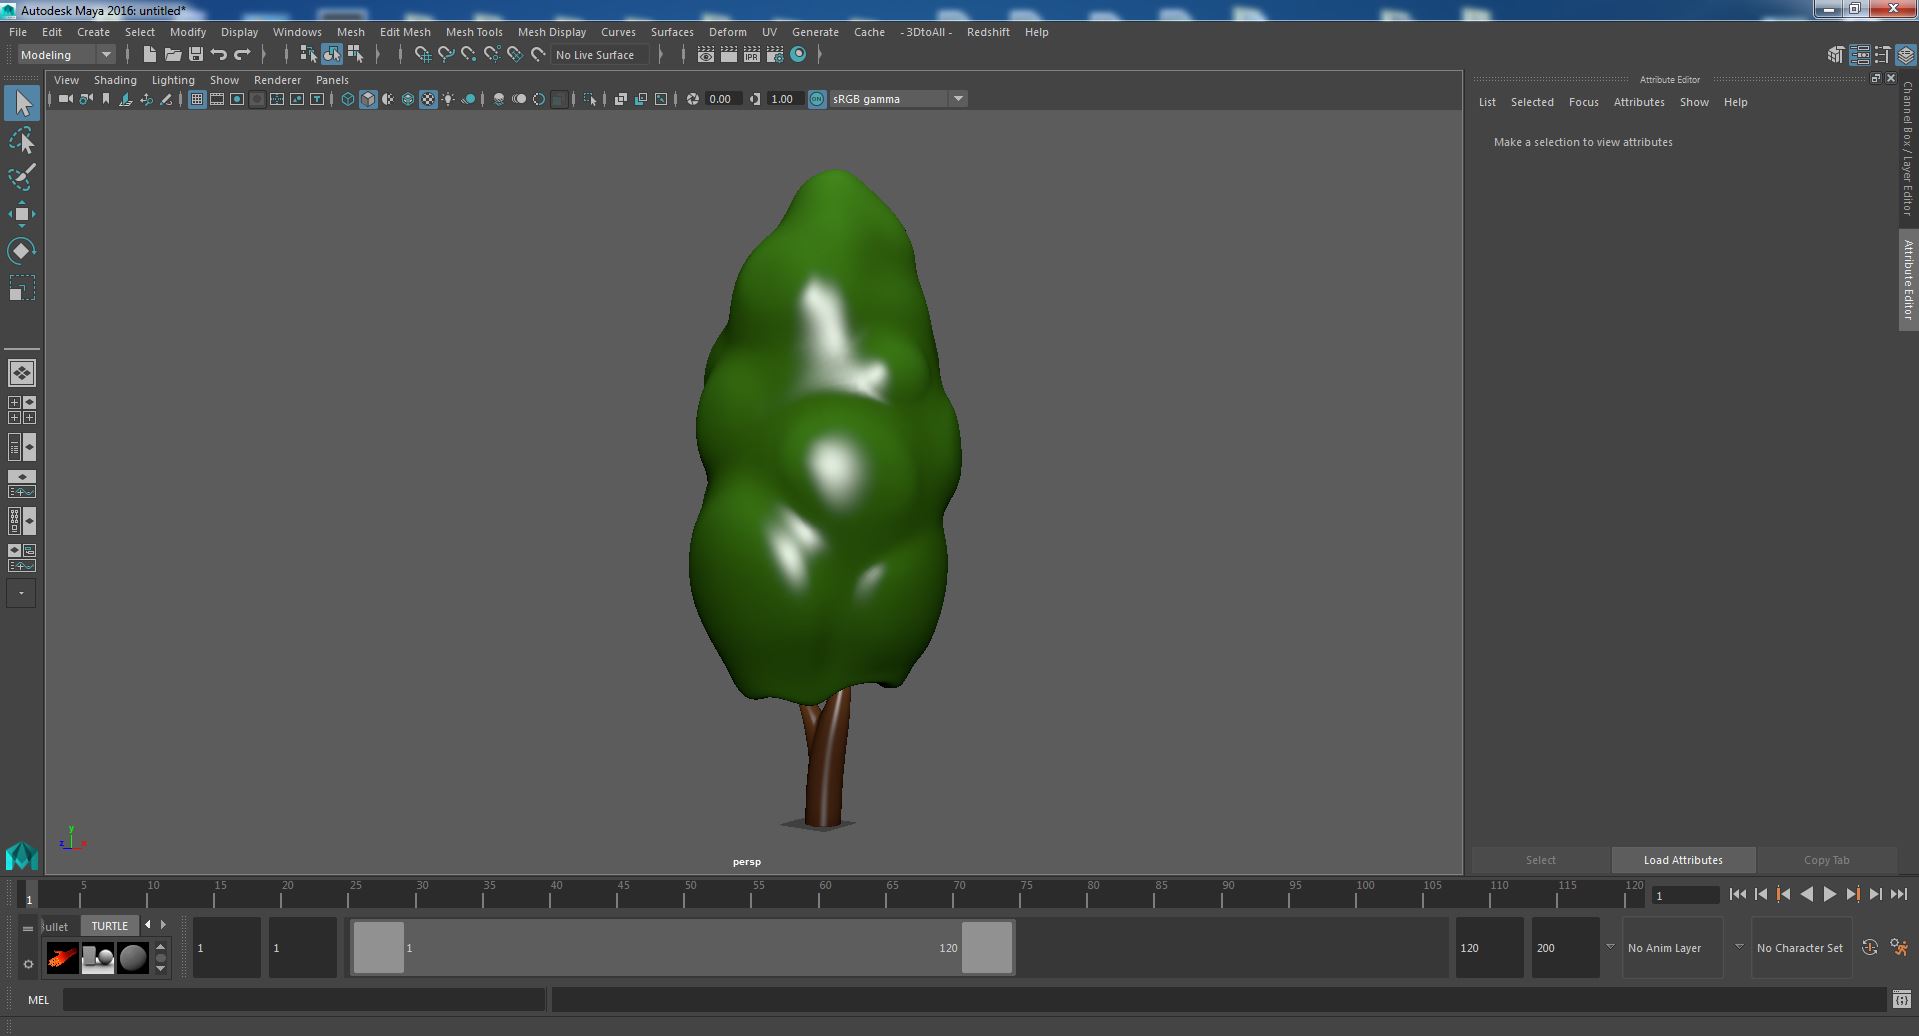The width and height of the screenshot is (1919, 1036).
Task: Toggle snap to grids
Action: [x=423, y=55]
